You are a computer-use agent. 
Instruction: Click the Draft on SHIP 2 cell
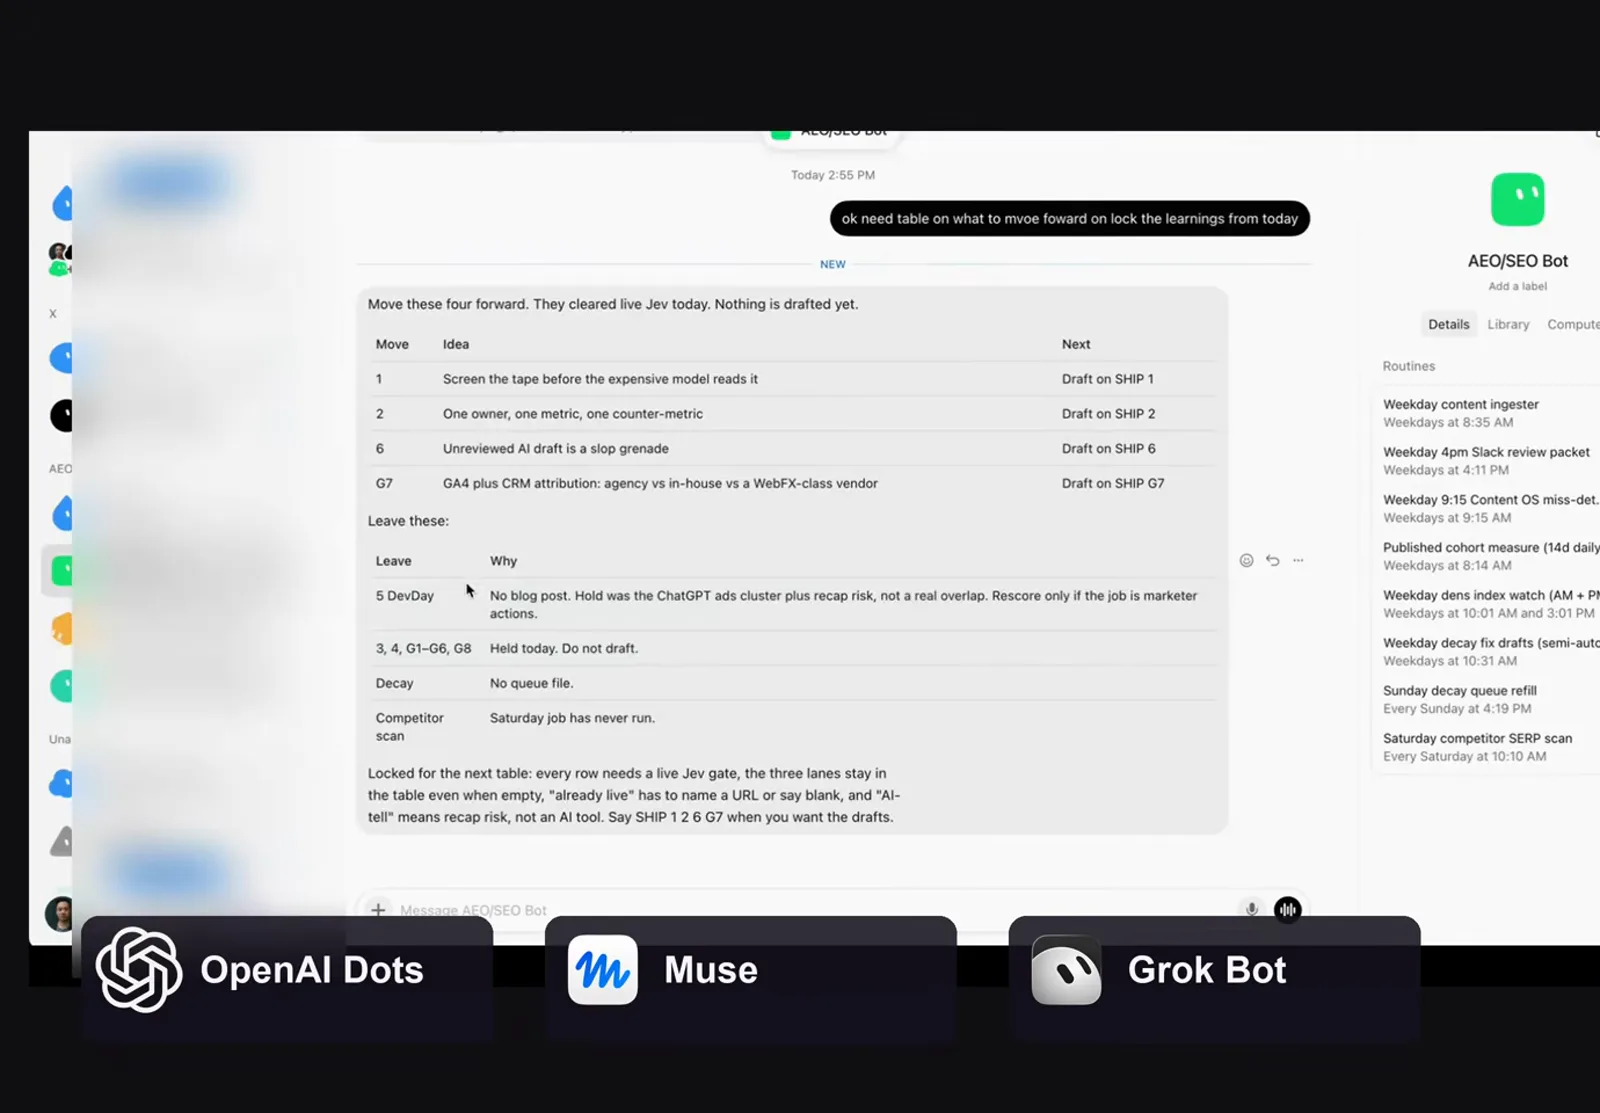click(x=1108, y=414)
